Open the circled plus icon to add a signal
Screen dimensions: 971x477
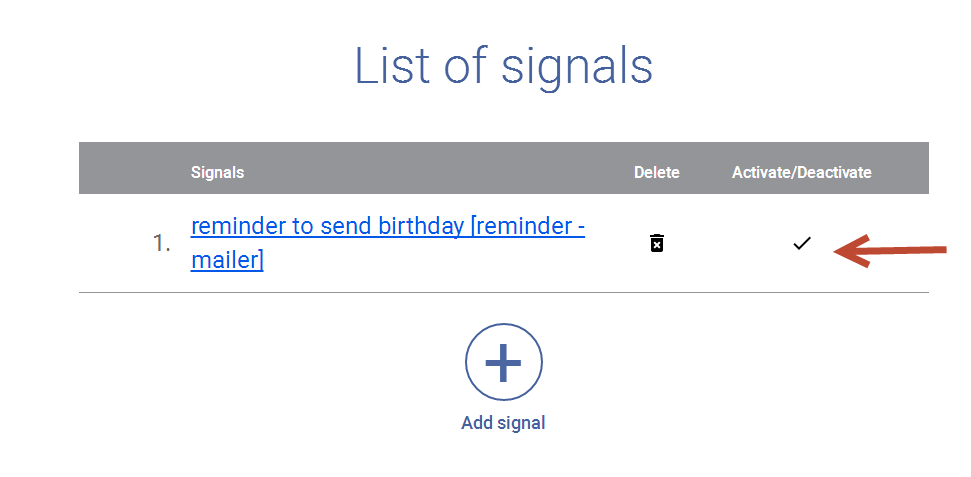[503, 362]
